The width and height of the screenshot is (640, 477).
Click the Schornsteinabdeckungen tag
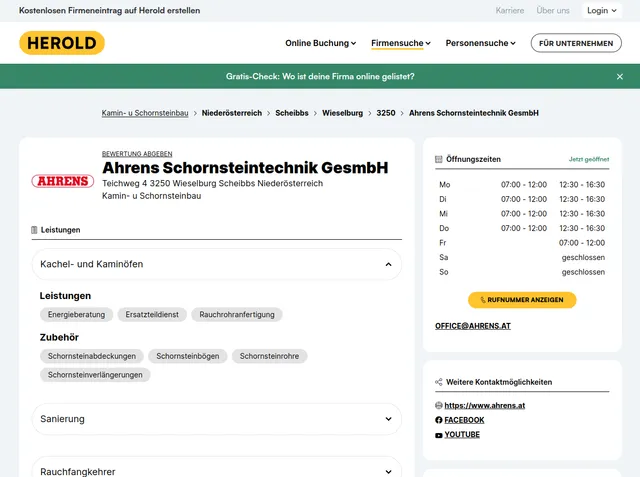point(92,356)
